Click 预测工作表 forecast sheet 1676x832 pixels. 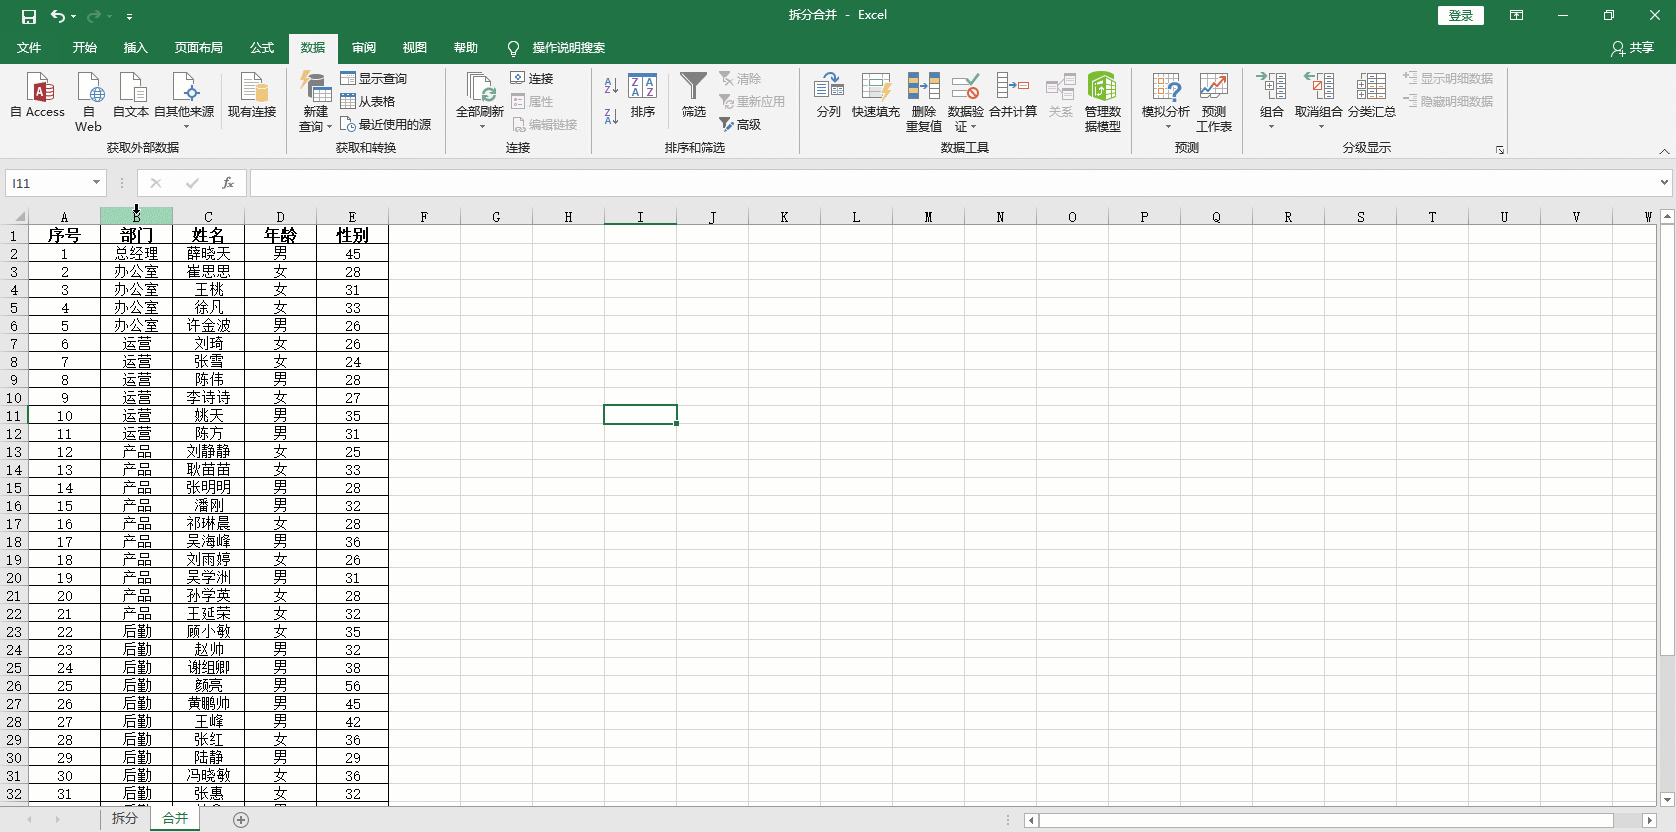click(1214, 102)
